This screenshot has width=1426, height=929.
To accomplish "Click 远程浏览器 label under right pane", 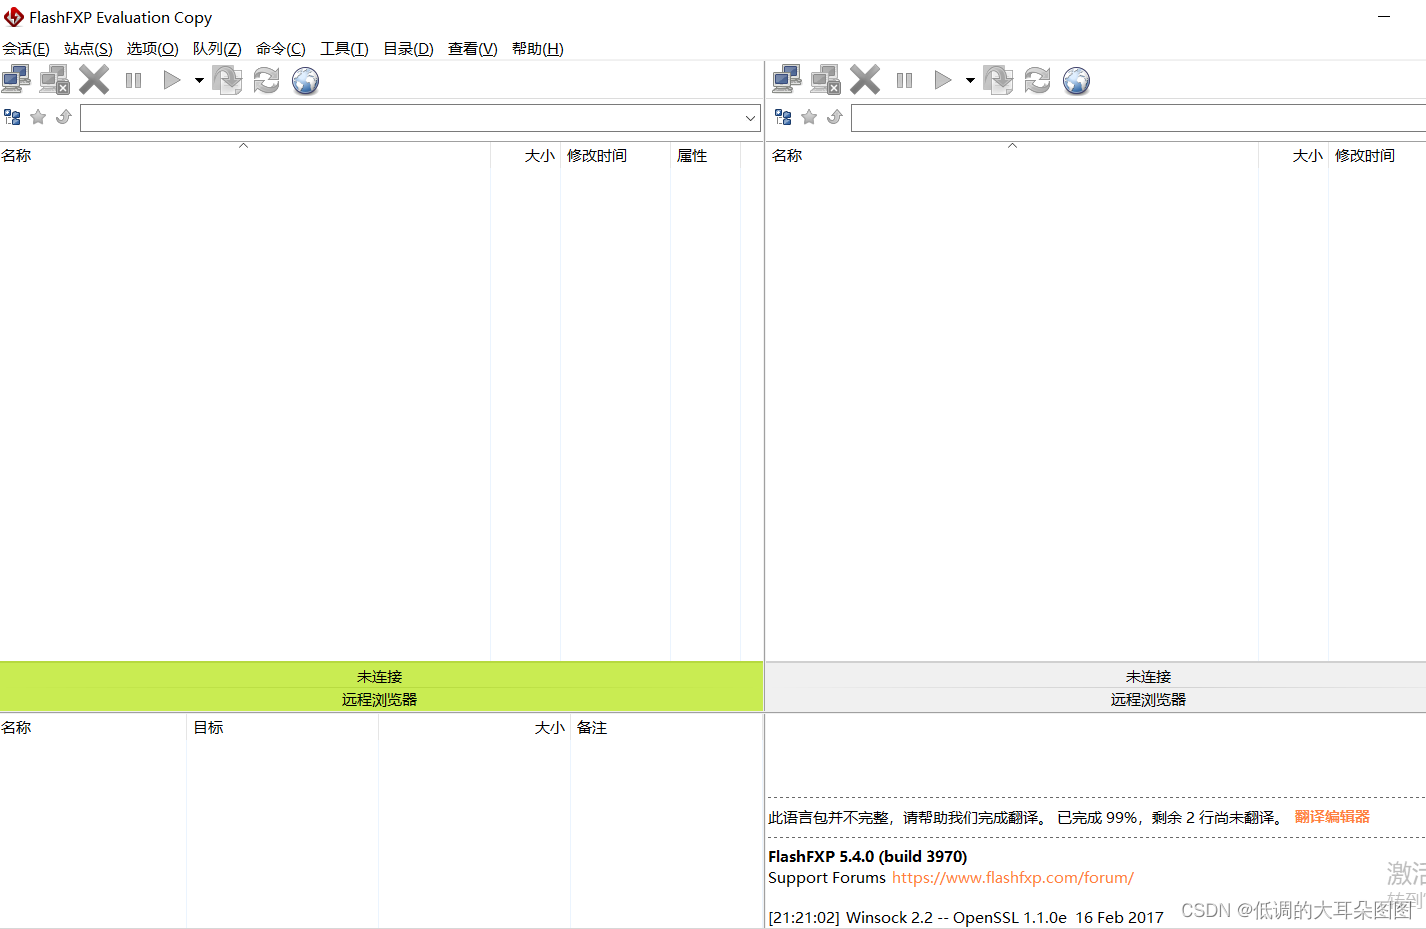I will [1148, 699].
